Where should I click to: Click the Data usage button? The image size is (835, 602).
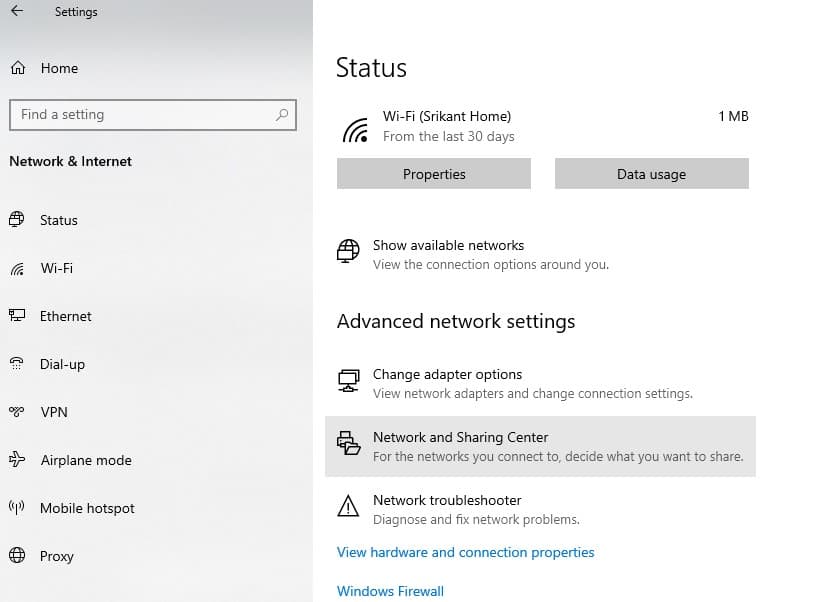tap(652, 174)
